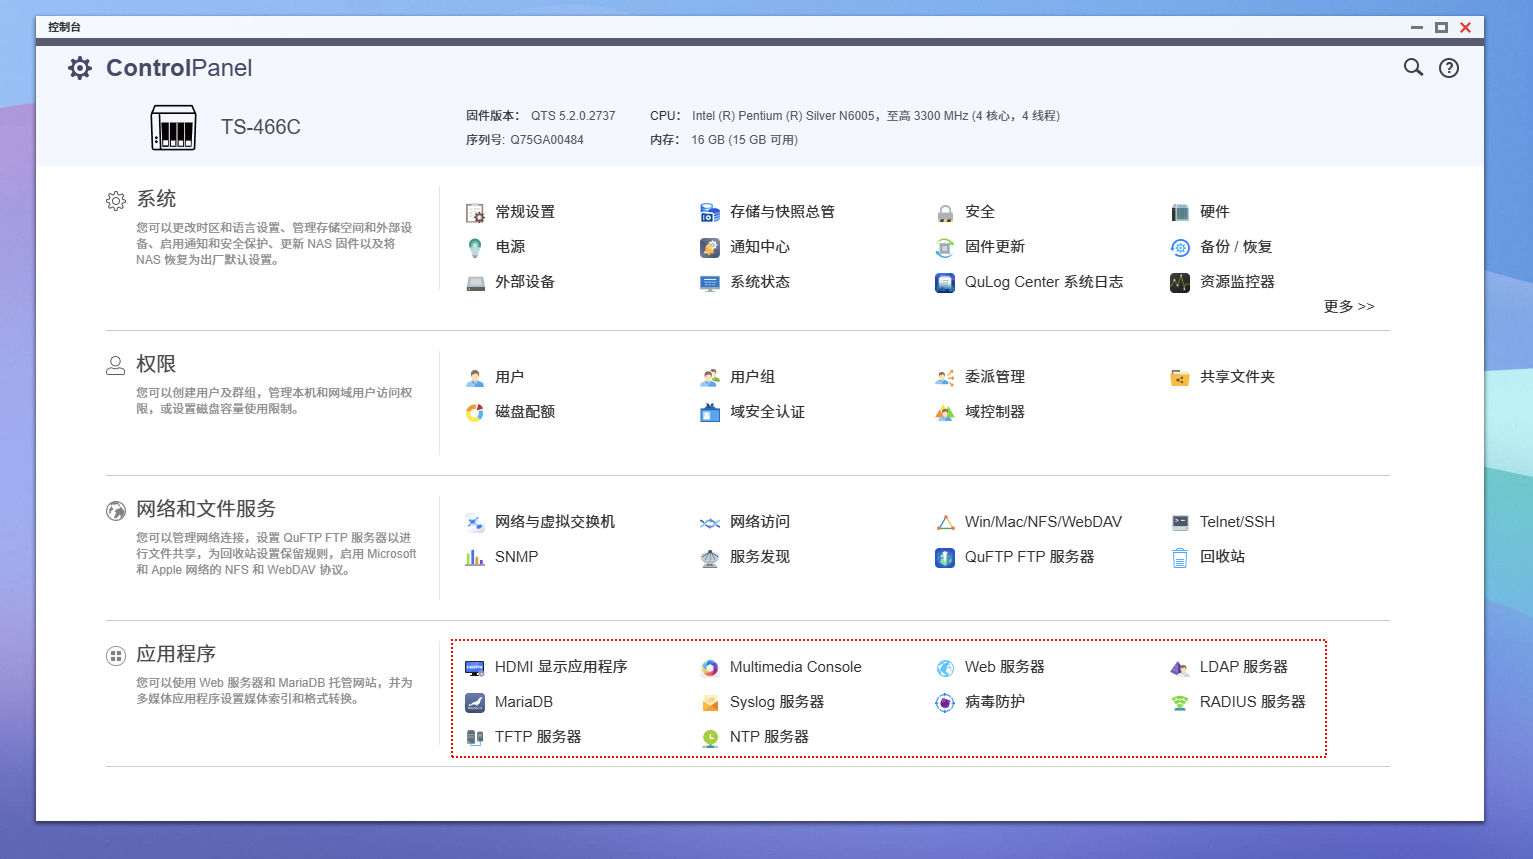1533x859 pixels.
Task: Click the 网络访问 icon
Action: point(710,522)
